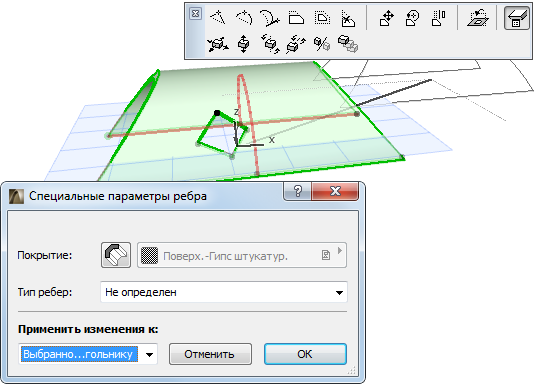Select the 3D mirror cube icon

[x=296, y=44]
